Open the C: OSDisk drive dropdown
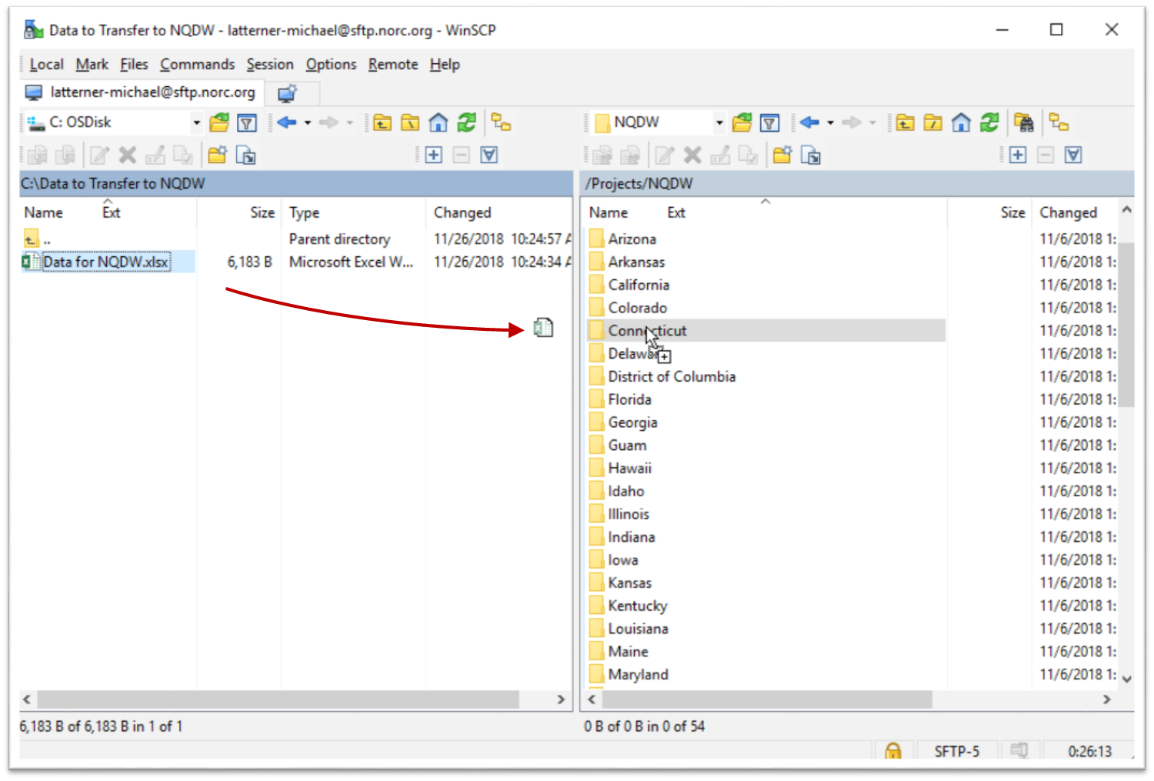 pyautogui.click(x=197, y=123)
